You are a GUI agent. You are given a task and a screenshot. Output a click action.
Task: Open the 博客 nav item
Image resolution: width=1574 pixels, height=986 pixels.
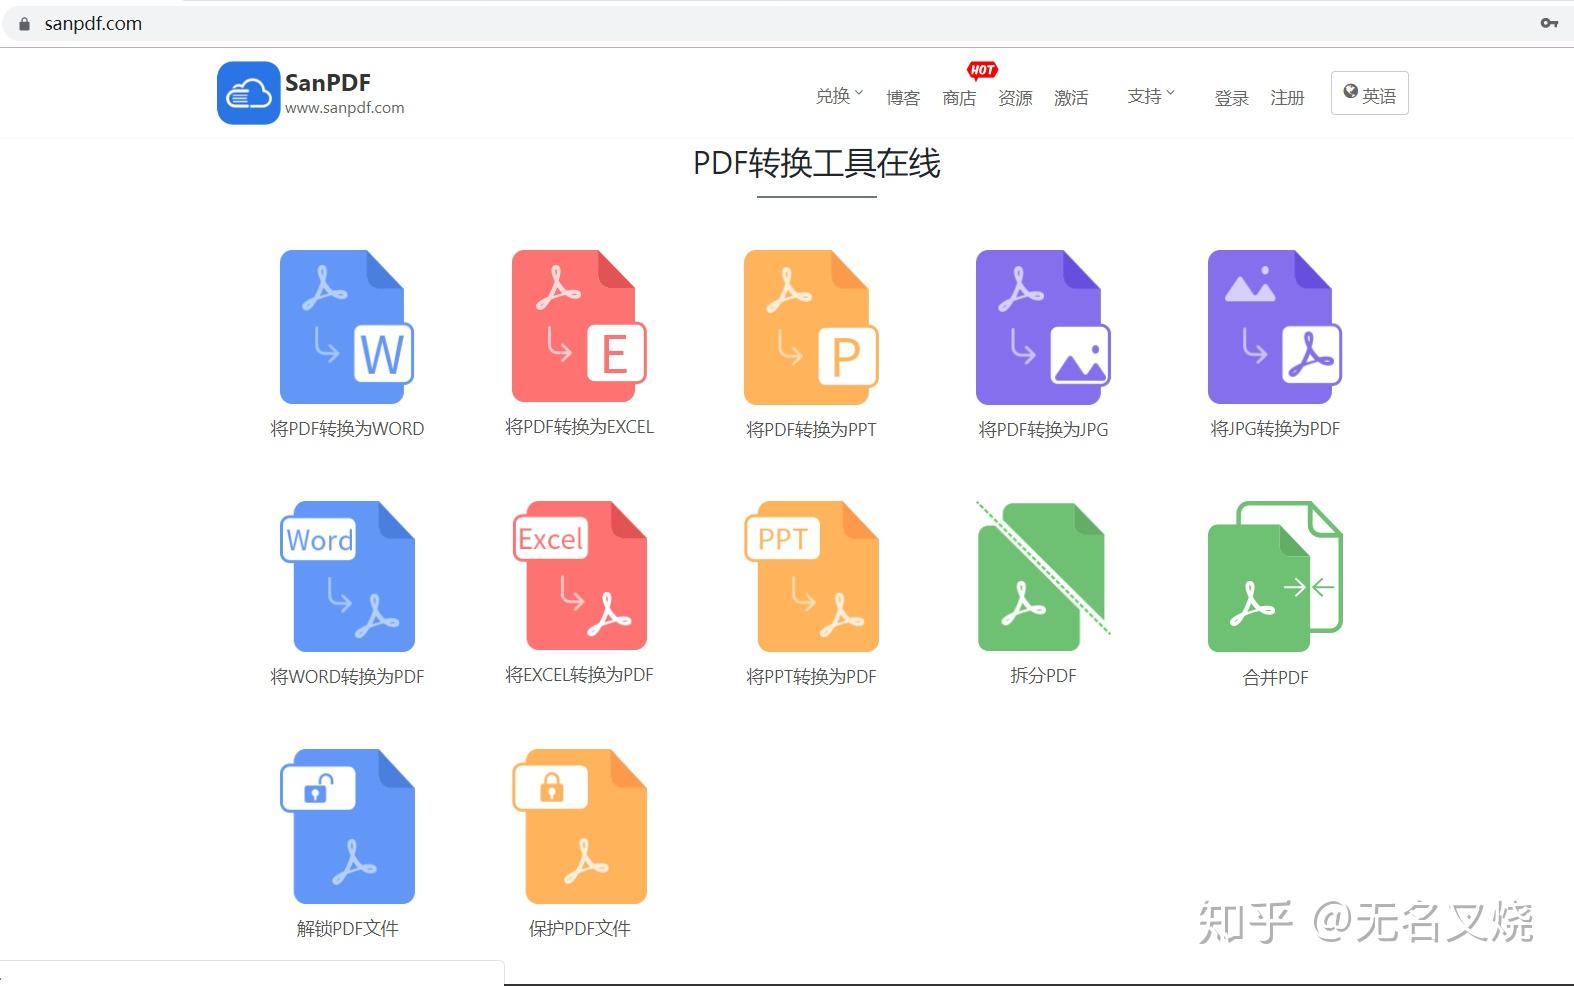[903, 97]
